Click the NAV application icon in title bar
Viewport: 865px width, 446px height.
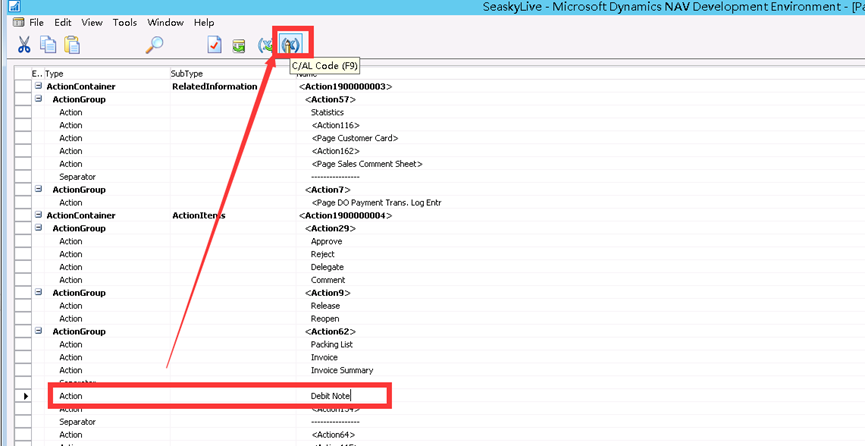[x=14, y=7]
